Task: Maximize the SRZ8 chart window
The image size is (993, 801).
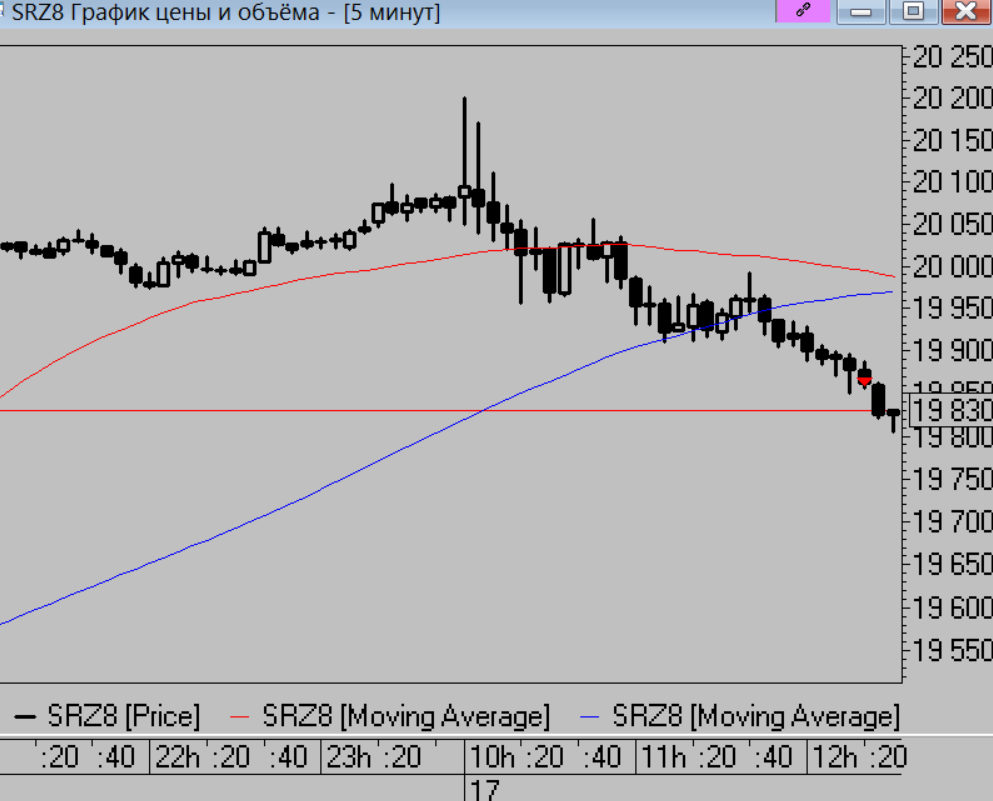Action: tap(913, 11)
